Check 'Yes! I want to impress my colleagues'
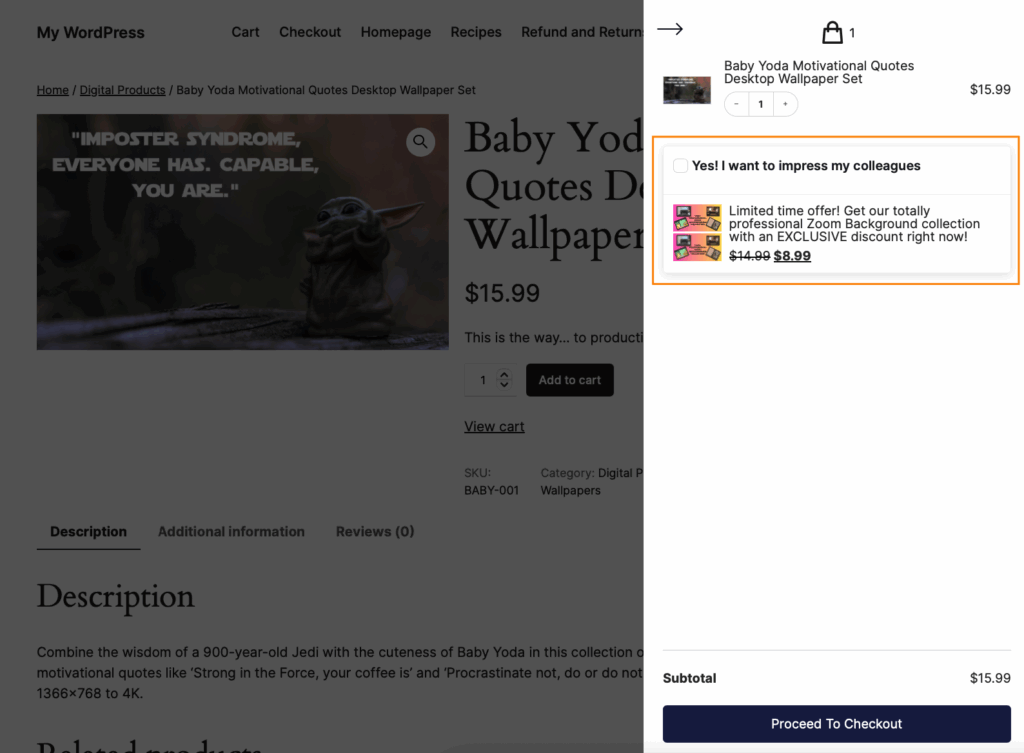The width and height of the screenshot is (1024, 753). (x=680, y=166)
